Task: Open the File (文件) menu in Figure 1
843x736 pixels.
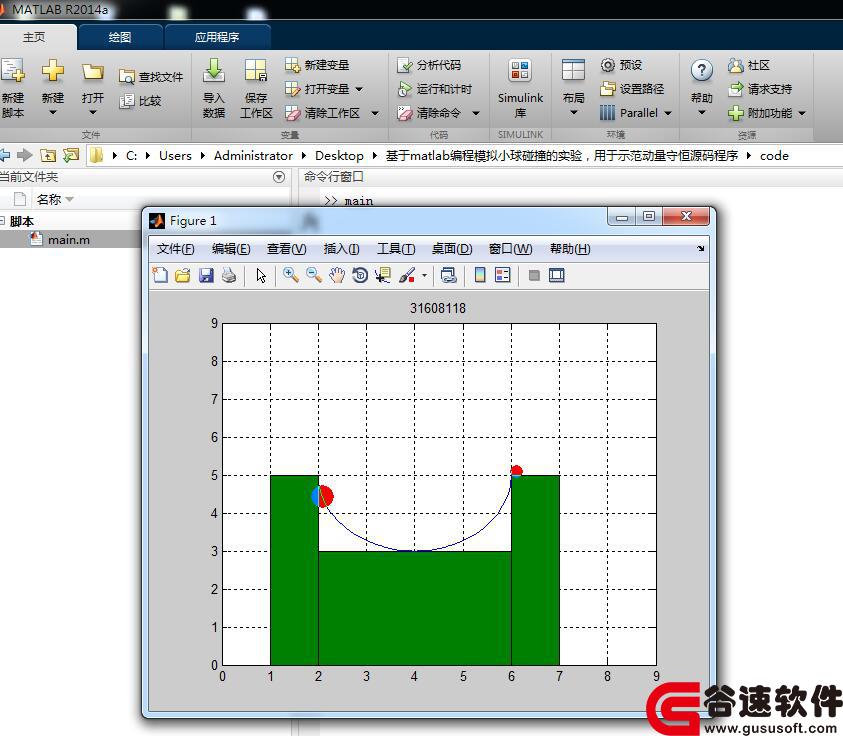Action: [x=175, y=249]
